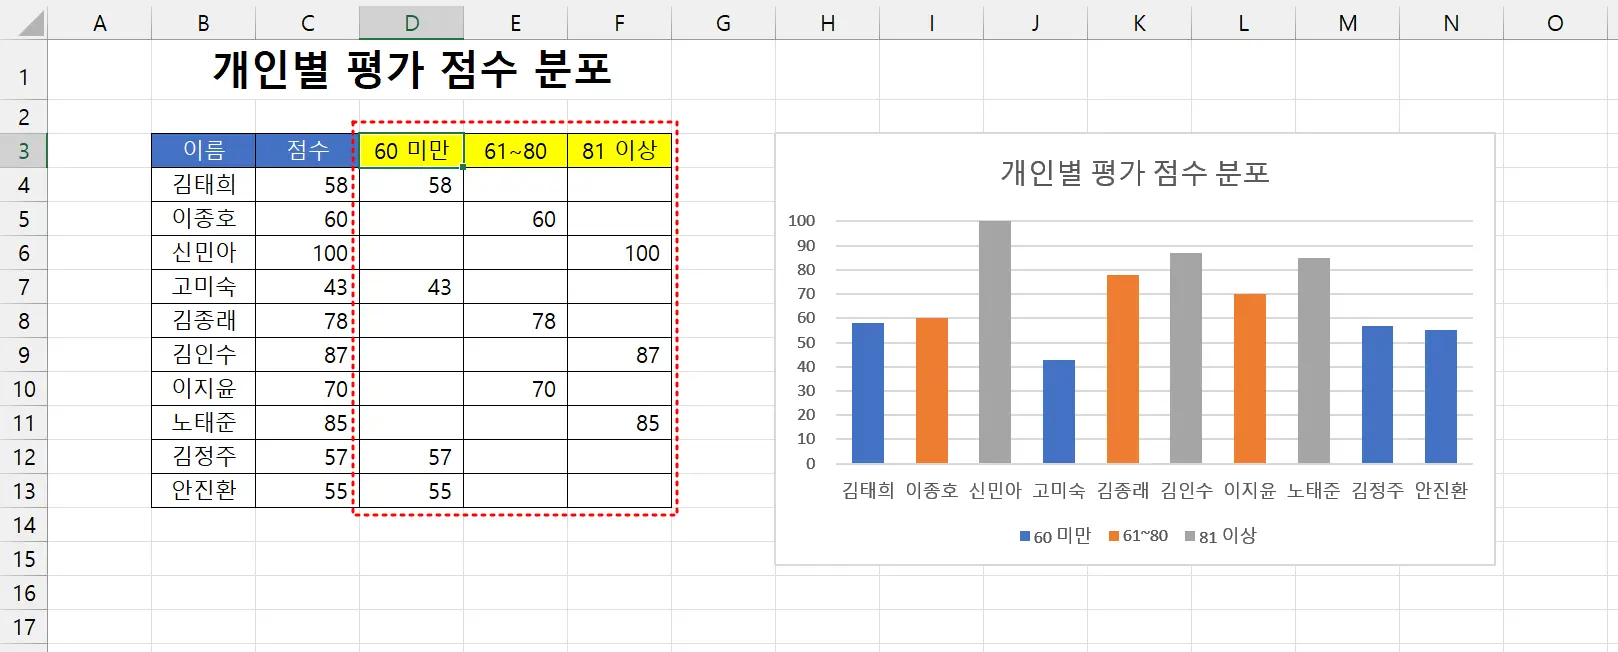Select cell 78 in the 61~80 column
Viewport: 1618px width, 652px height.
515,321
